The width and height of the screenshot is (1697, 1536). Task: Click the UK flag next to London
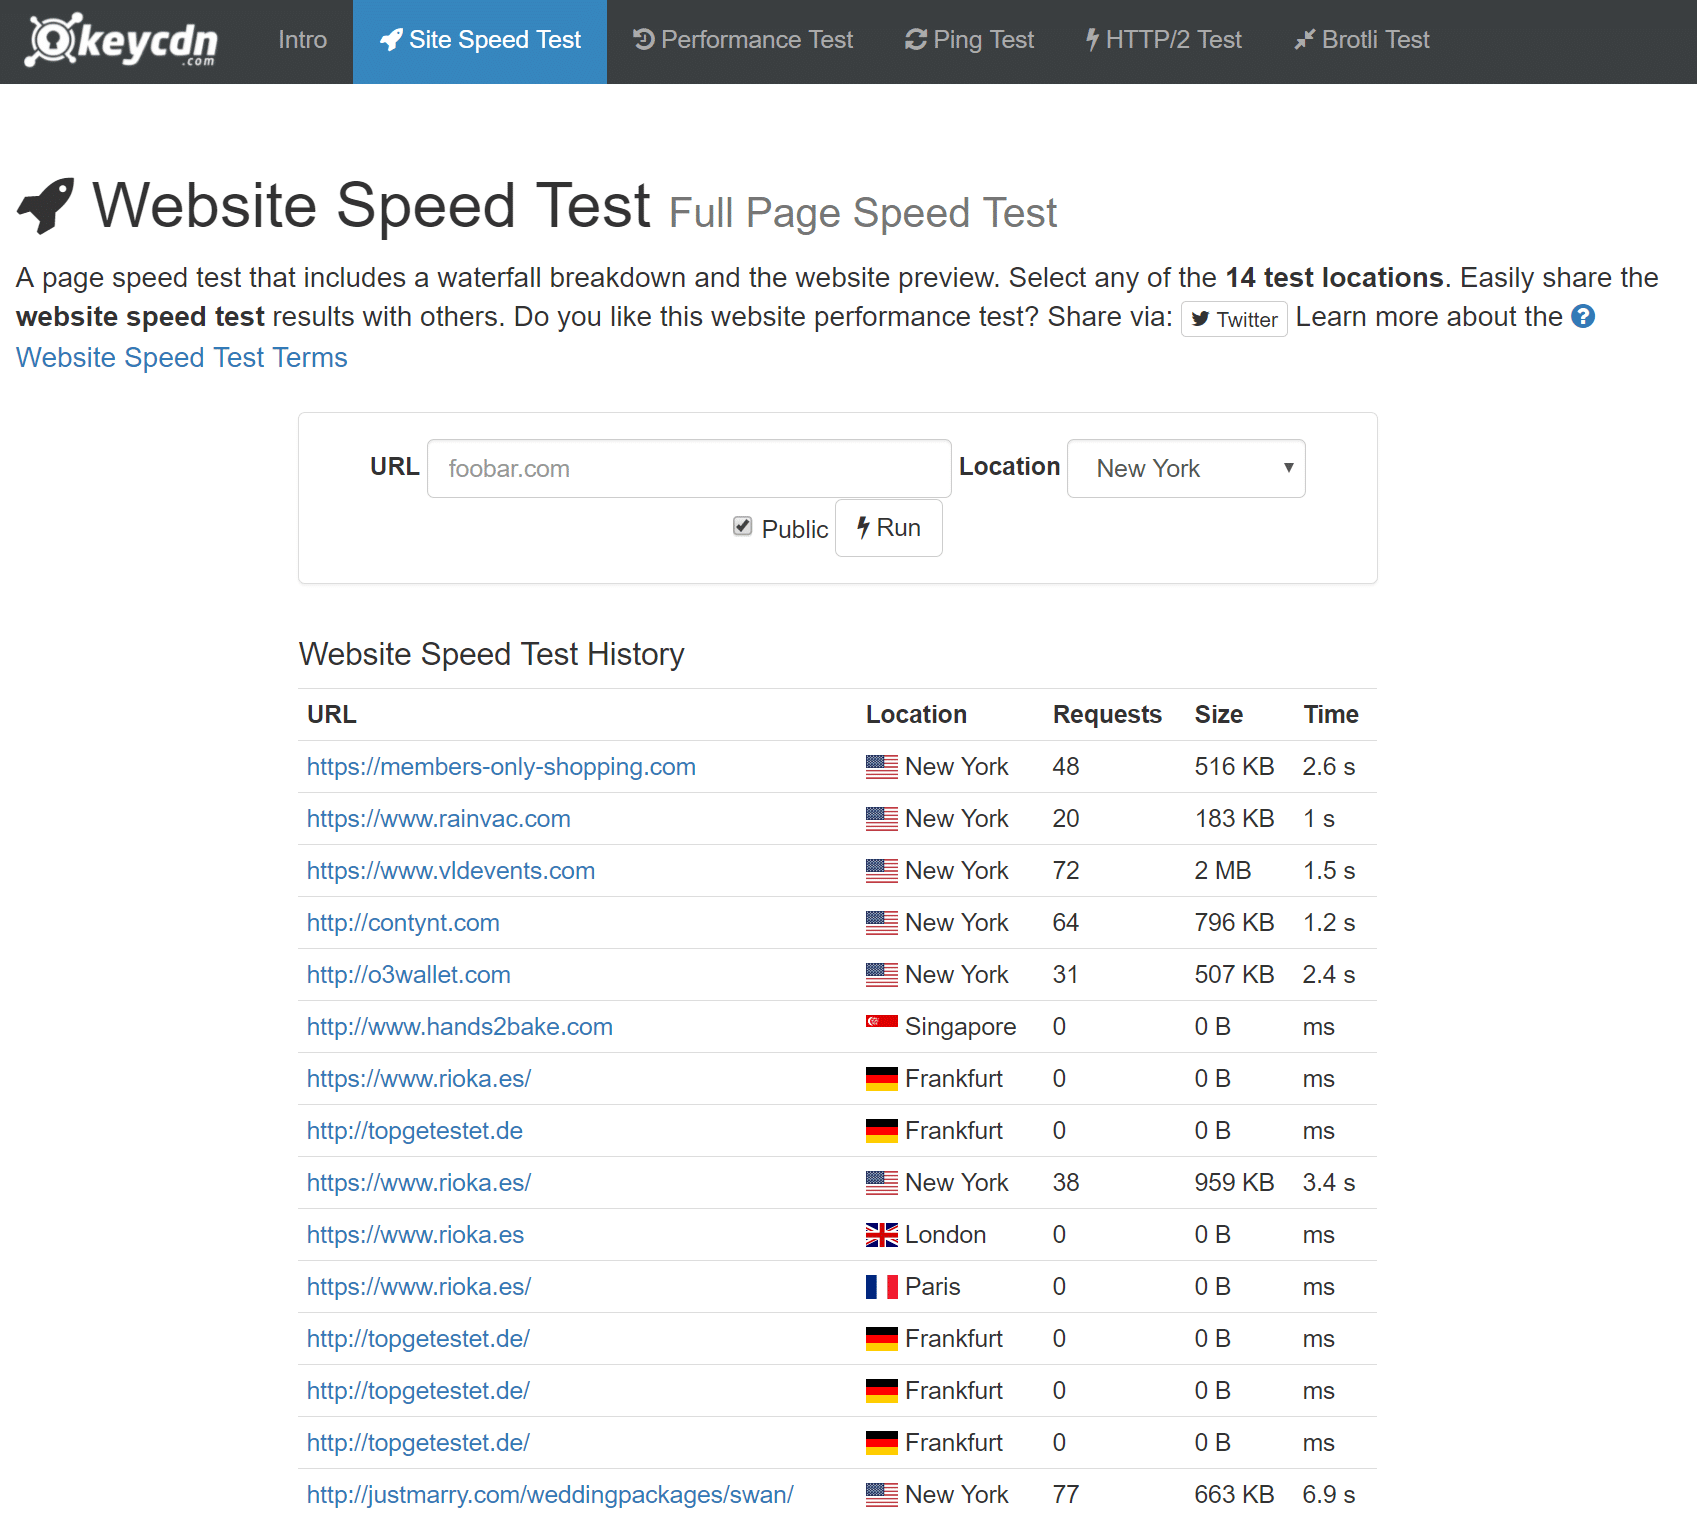point(880,1235)
